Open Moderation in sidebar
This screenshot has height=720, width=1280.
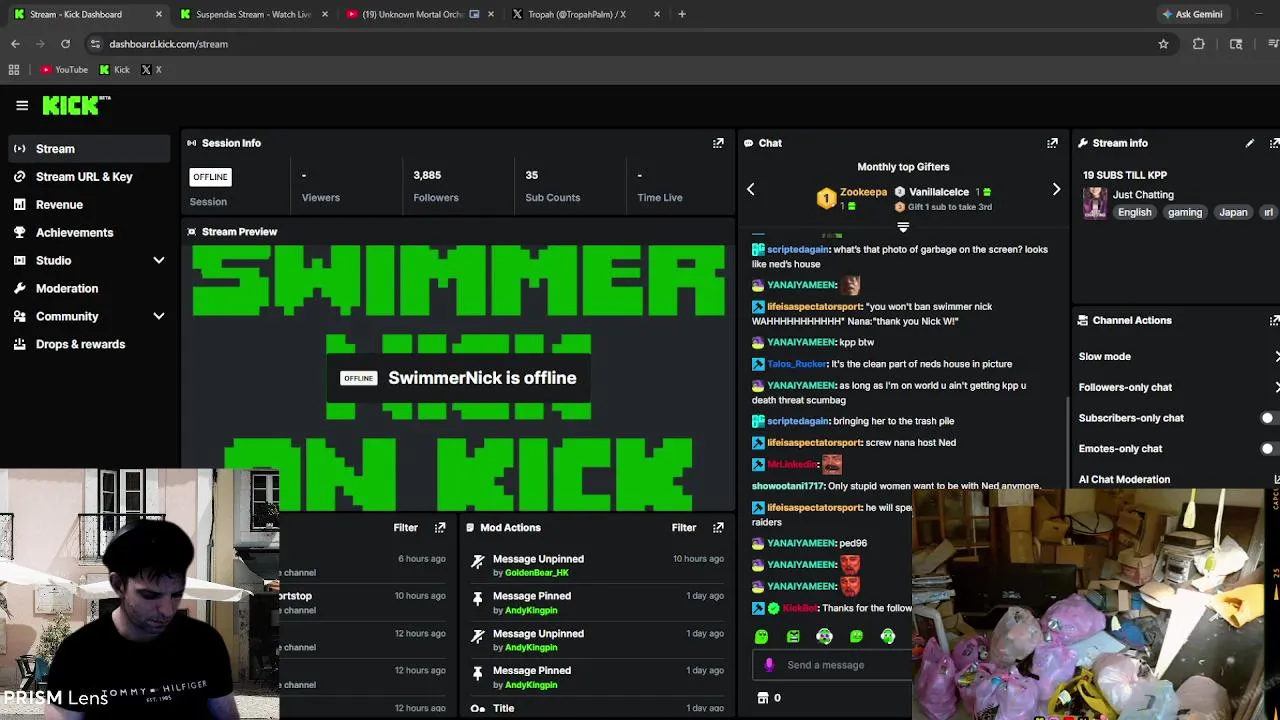[x=89, y=288]
